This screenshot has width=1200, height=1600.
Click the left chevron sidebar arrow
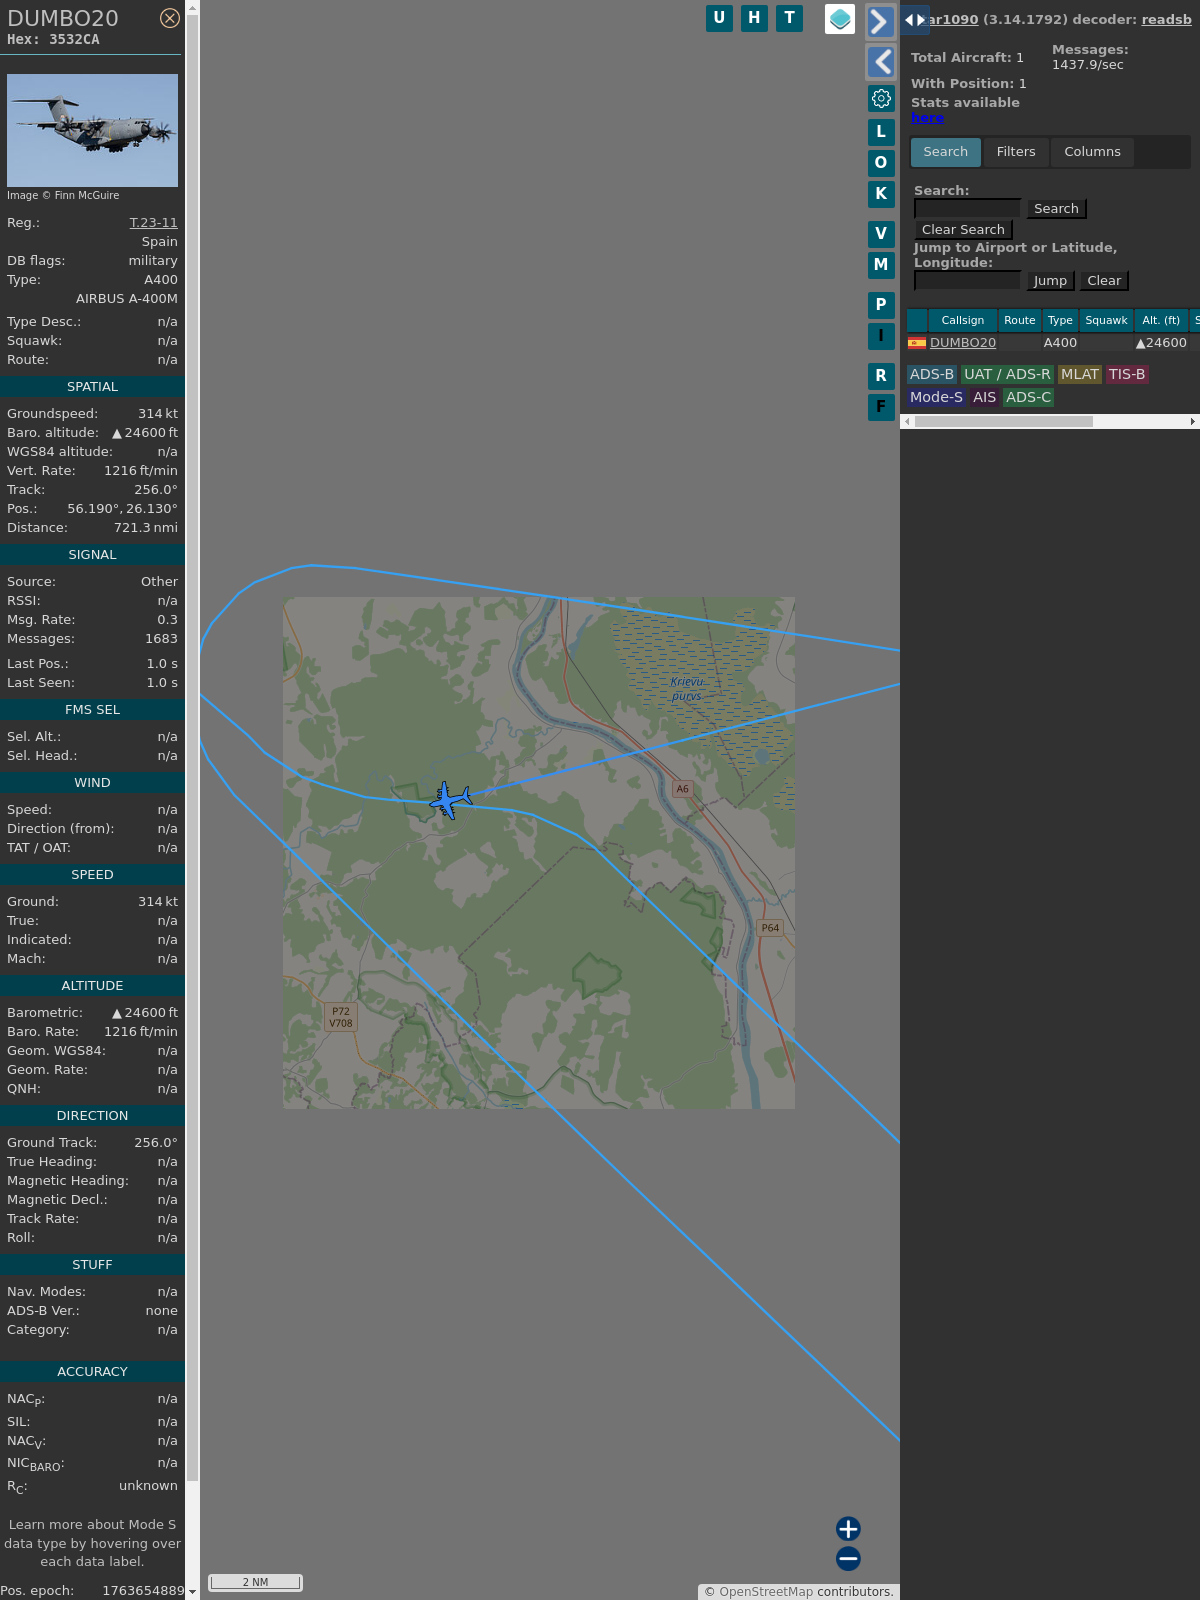[x=880, y=62]
